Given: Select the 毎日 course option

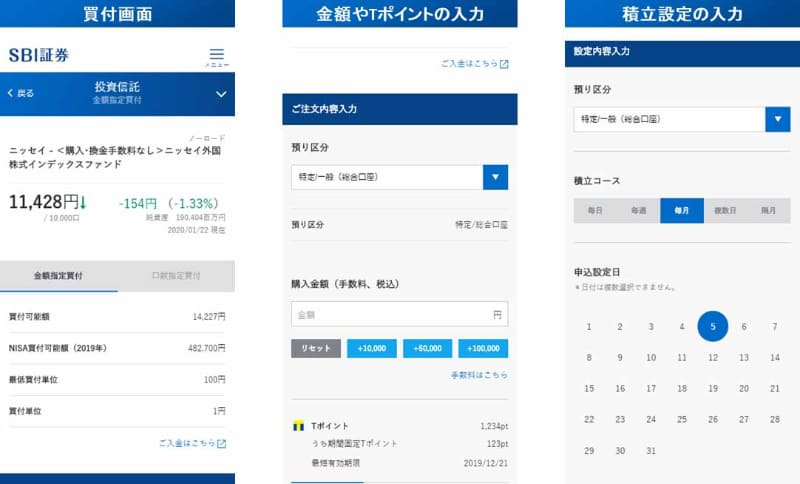Looking at the screenshot, I should pos(595,211).
